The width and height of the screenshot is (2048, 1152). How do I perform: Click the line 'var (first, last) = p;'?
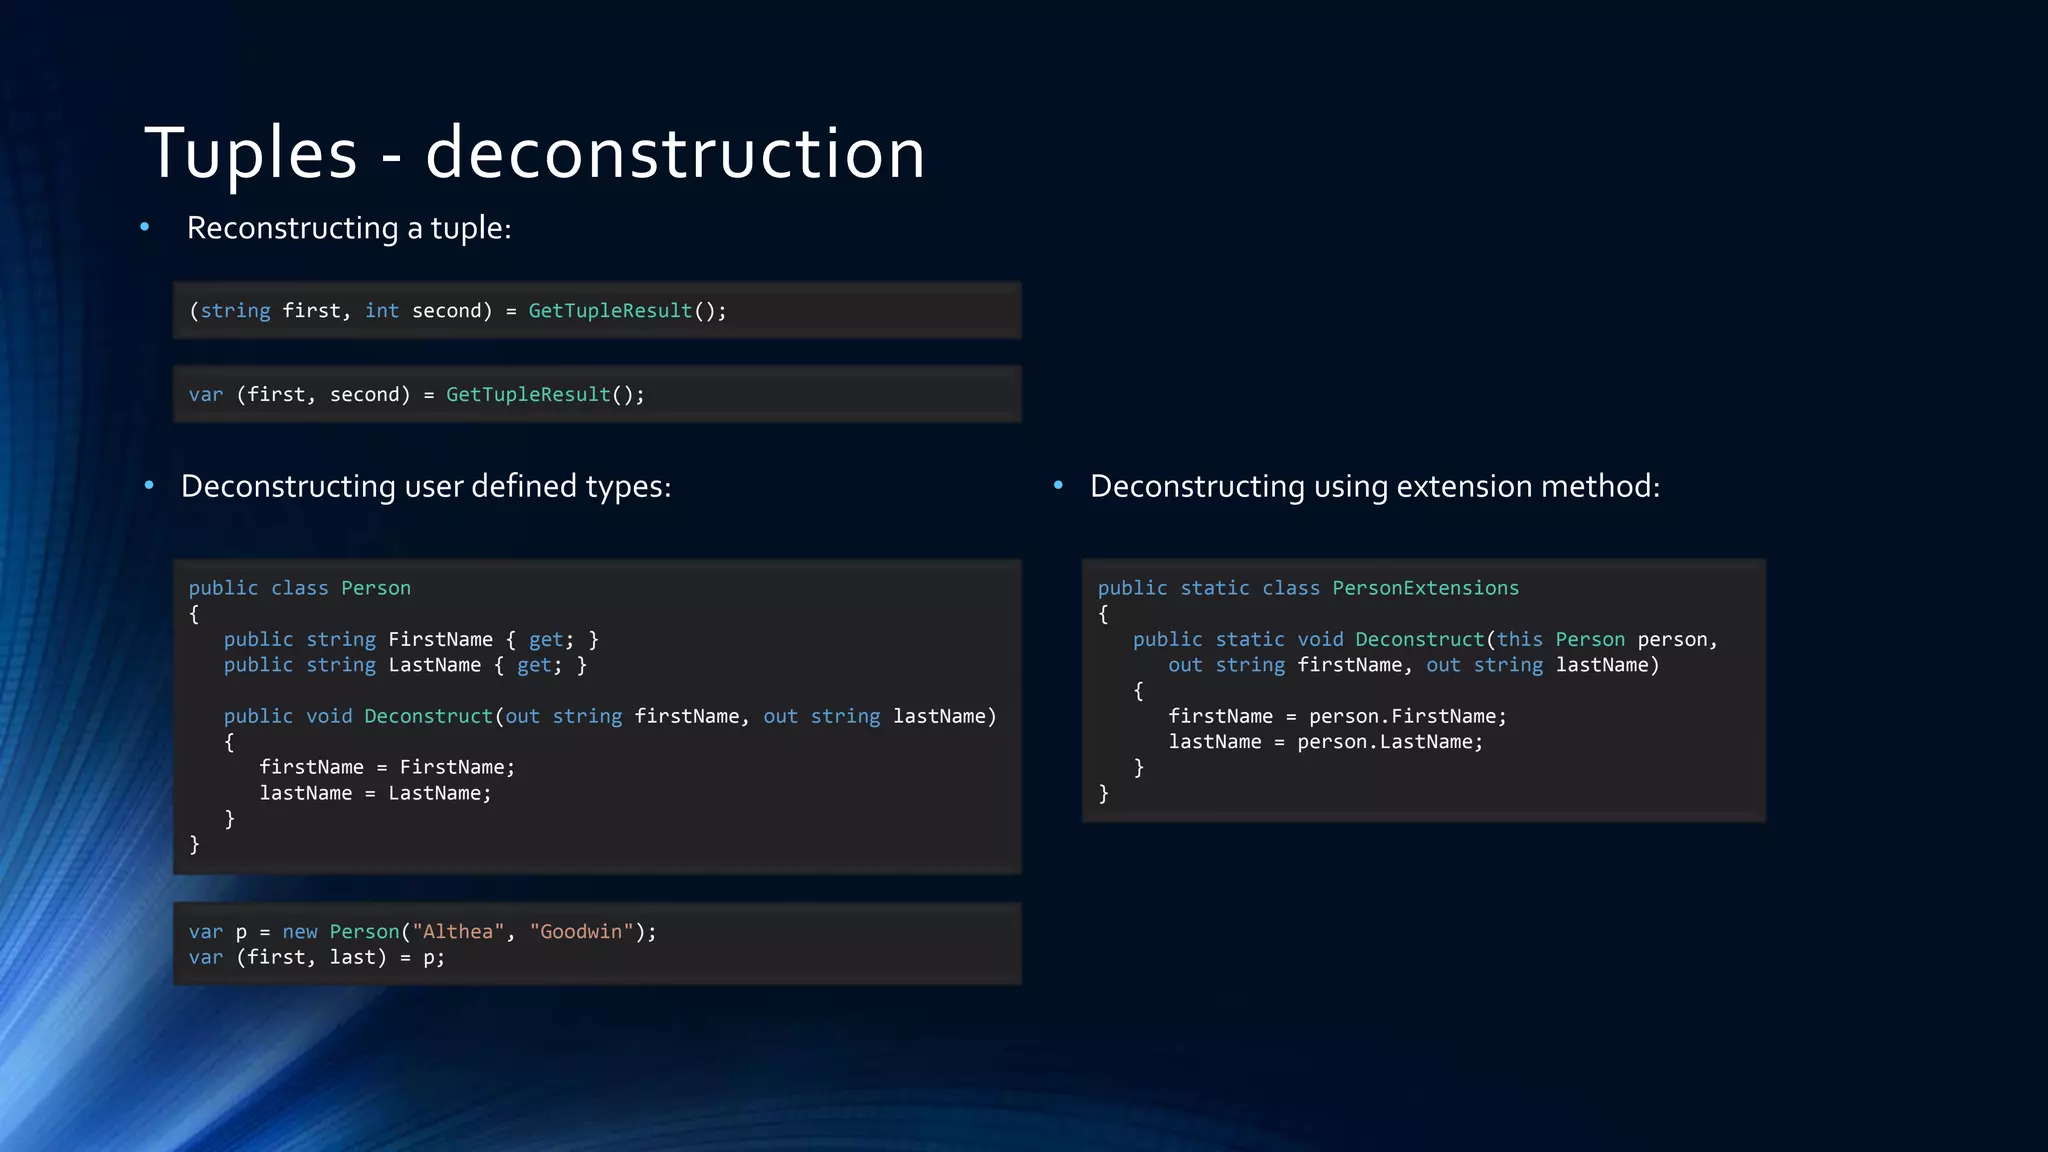[x=316, y=957]
